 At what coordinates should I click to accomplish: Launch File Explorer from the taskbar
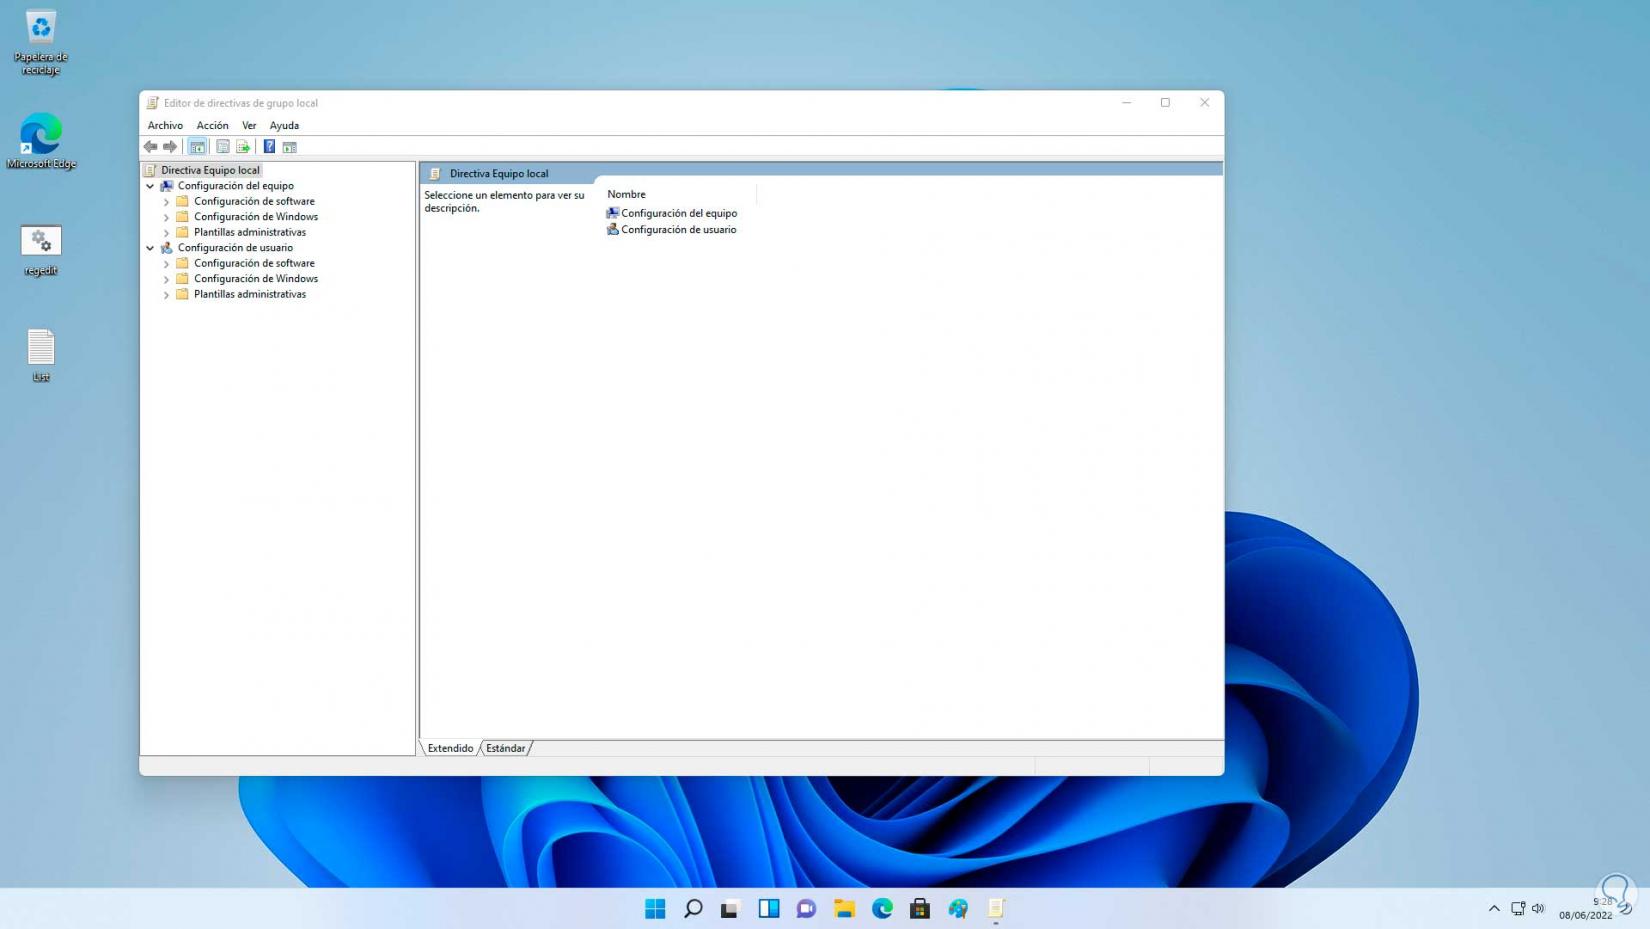(845, 908)
